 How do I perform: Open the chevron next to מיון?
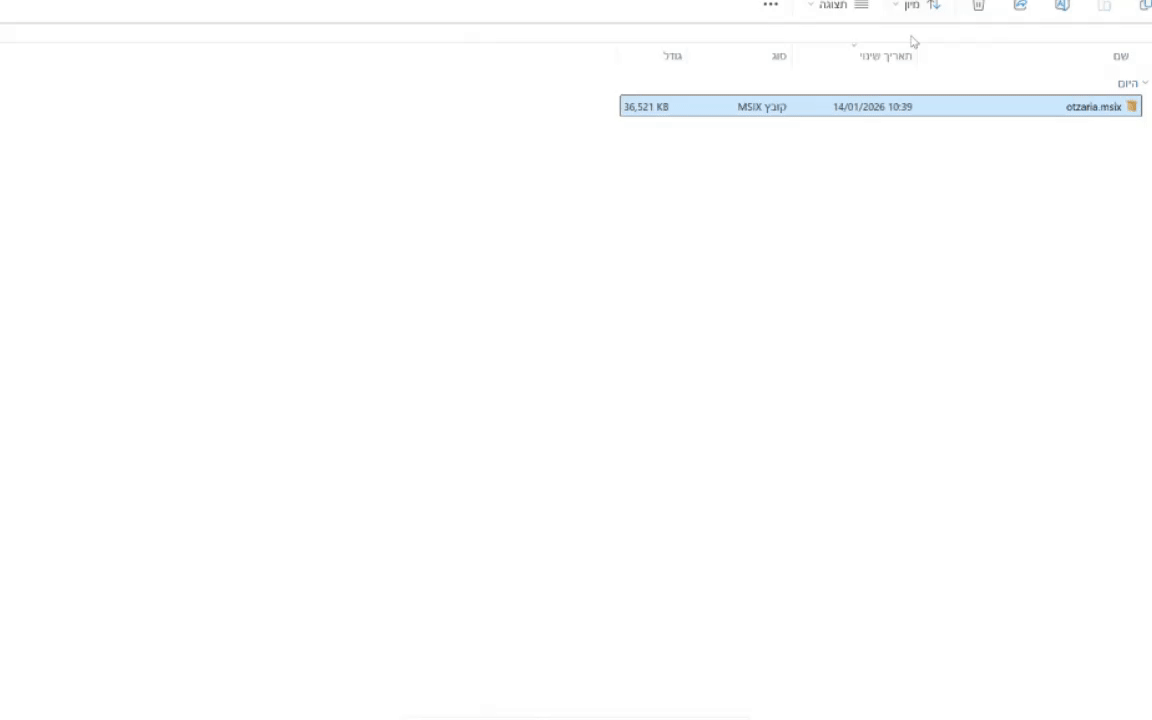point(893,7)
